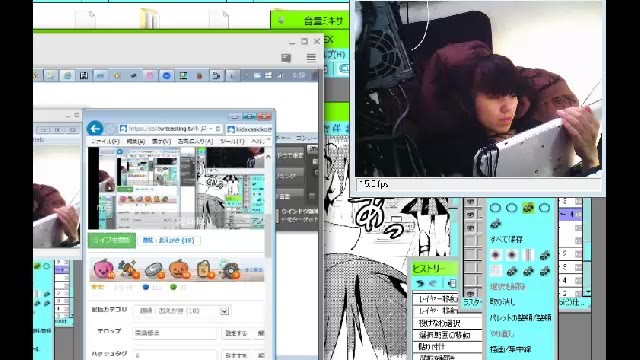Click the green ライブを開始 button

[x=112, y=240]
